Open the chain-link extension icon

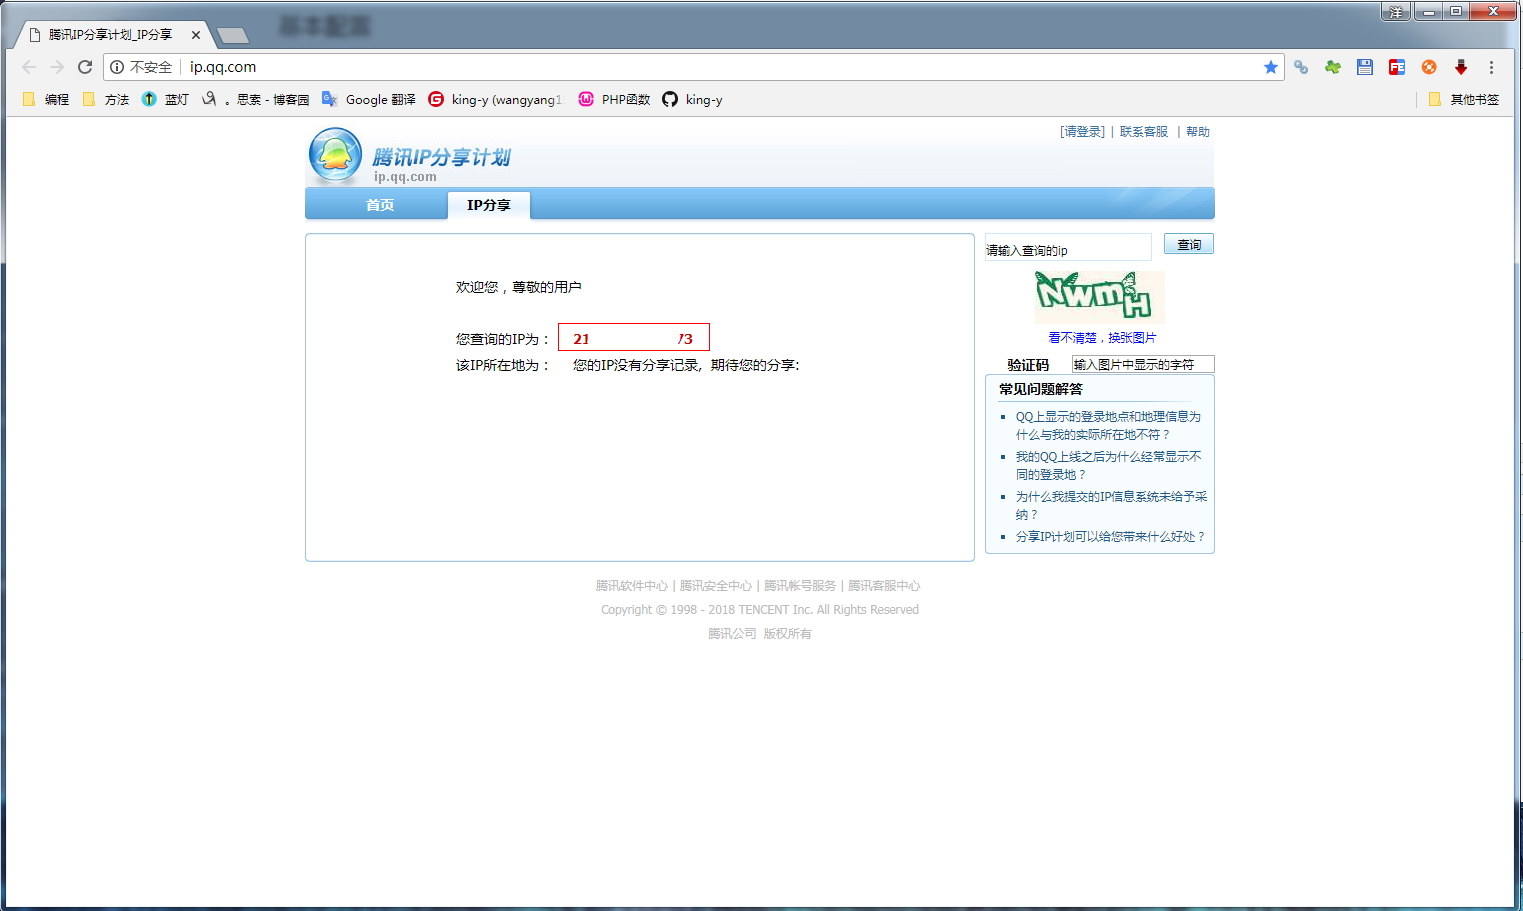tap(1301, 67)
